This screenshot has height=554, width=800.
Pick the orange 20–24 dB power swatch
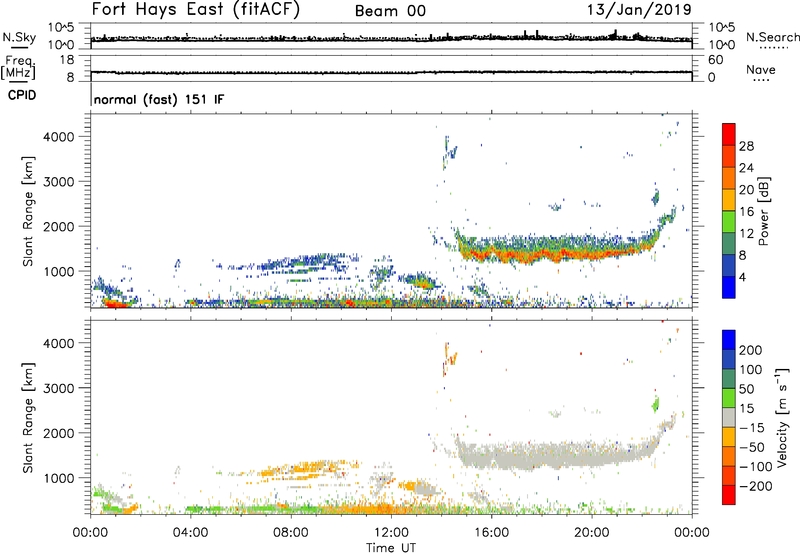pyautogui.click(x=729, y=178)
